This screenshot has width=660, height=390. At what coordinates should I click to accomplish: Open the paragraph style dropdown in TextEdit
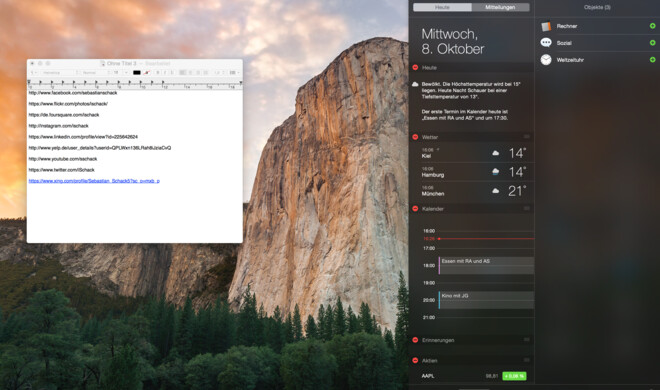pos(34,72)
